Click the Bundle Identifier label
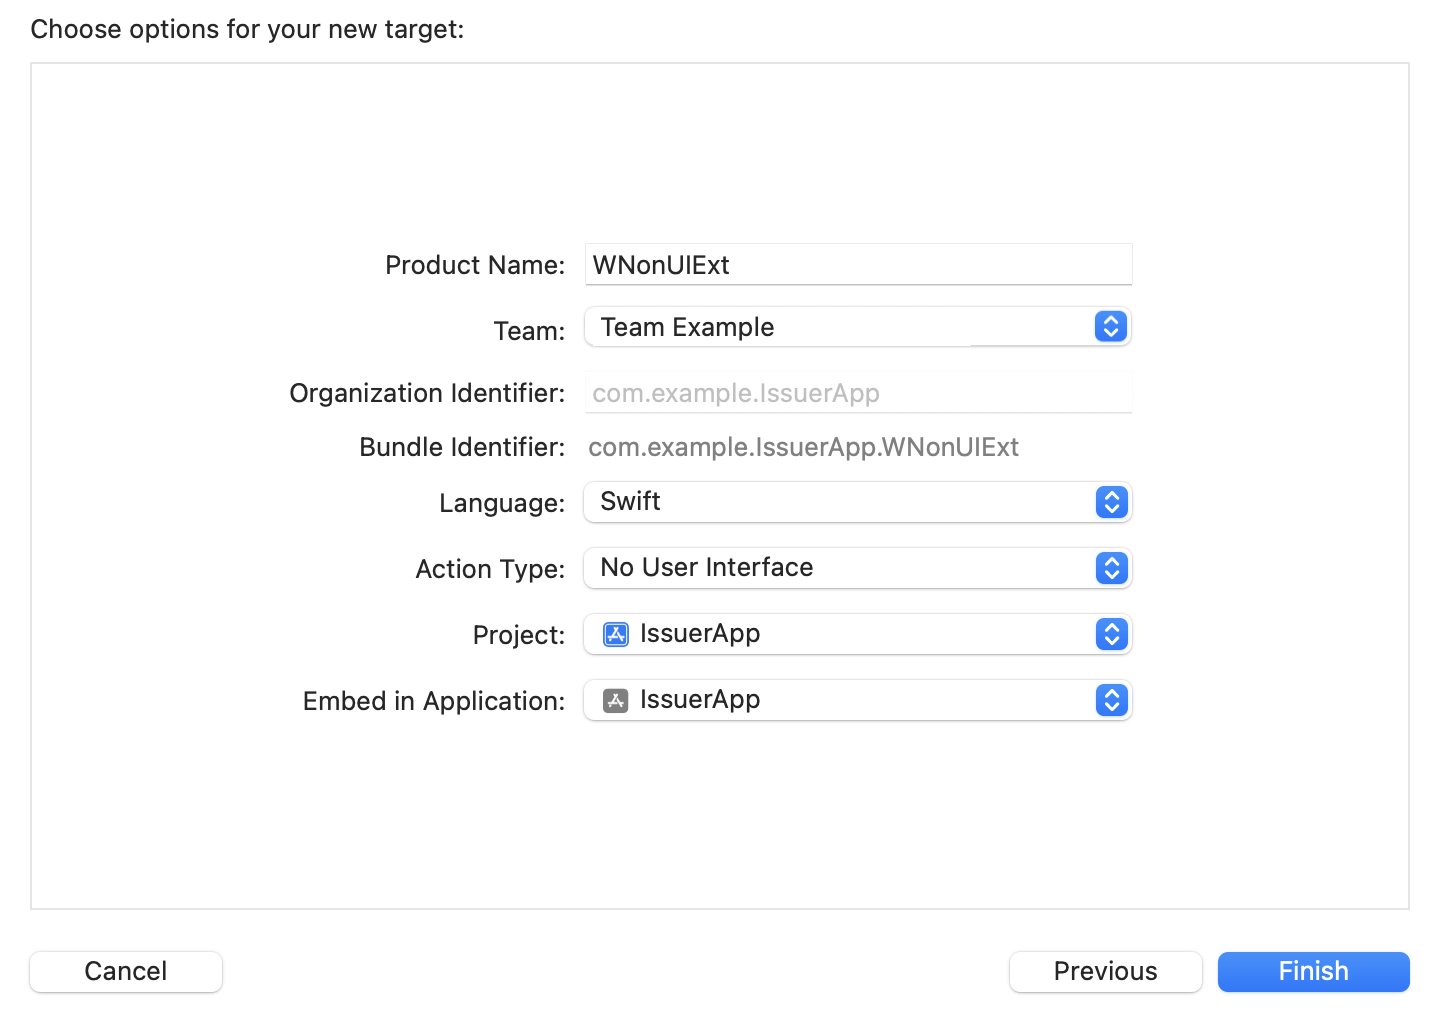This screenshot has width=1440, height=1026. (462, 447)
